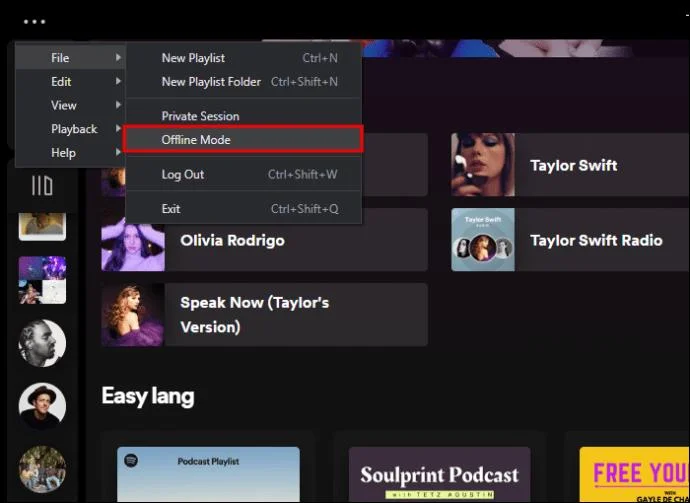Open the Olivia Rodrigo card
The width and height of the screenshot is (690, 503).
[264, 240]
